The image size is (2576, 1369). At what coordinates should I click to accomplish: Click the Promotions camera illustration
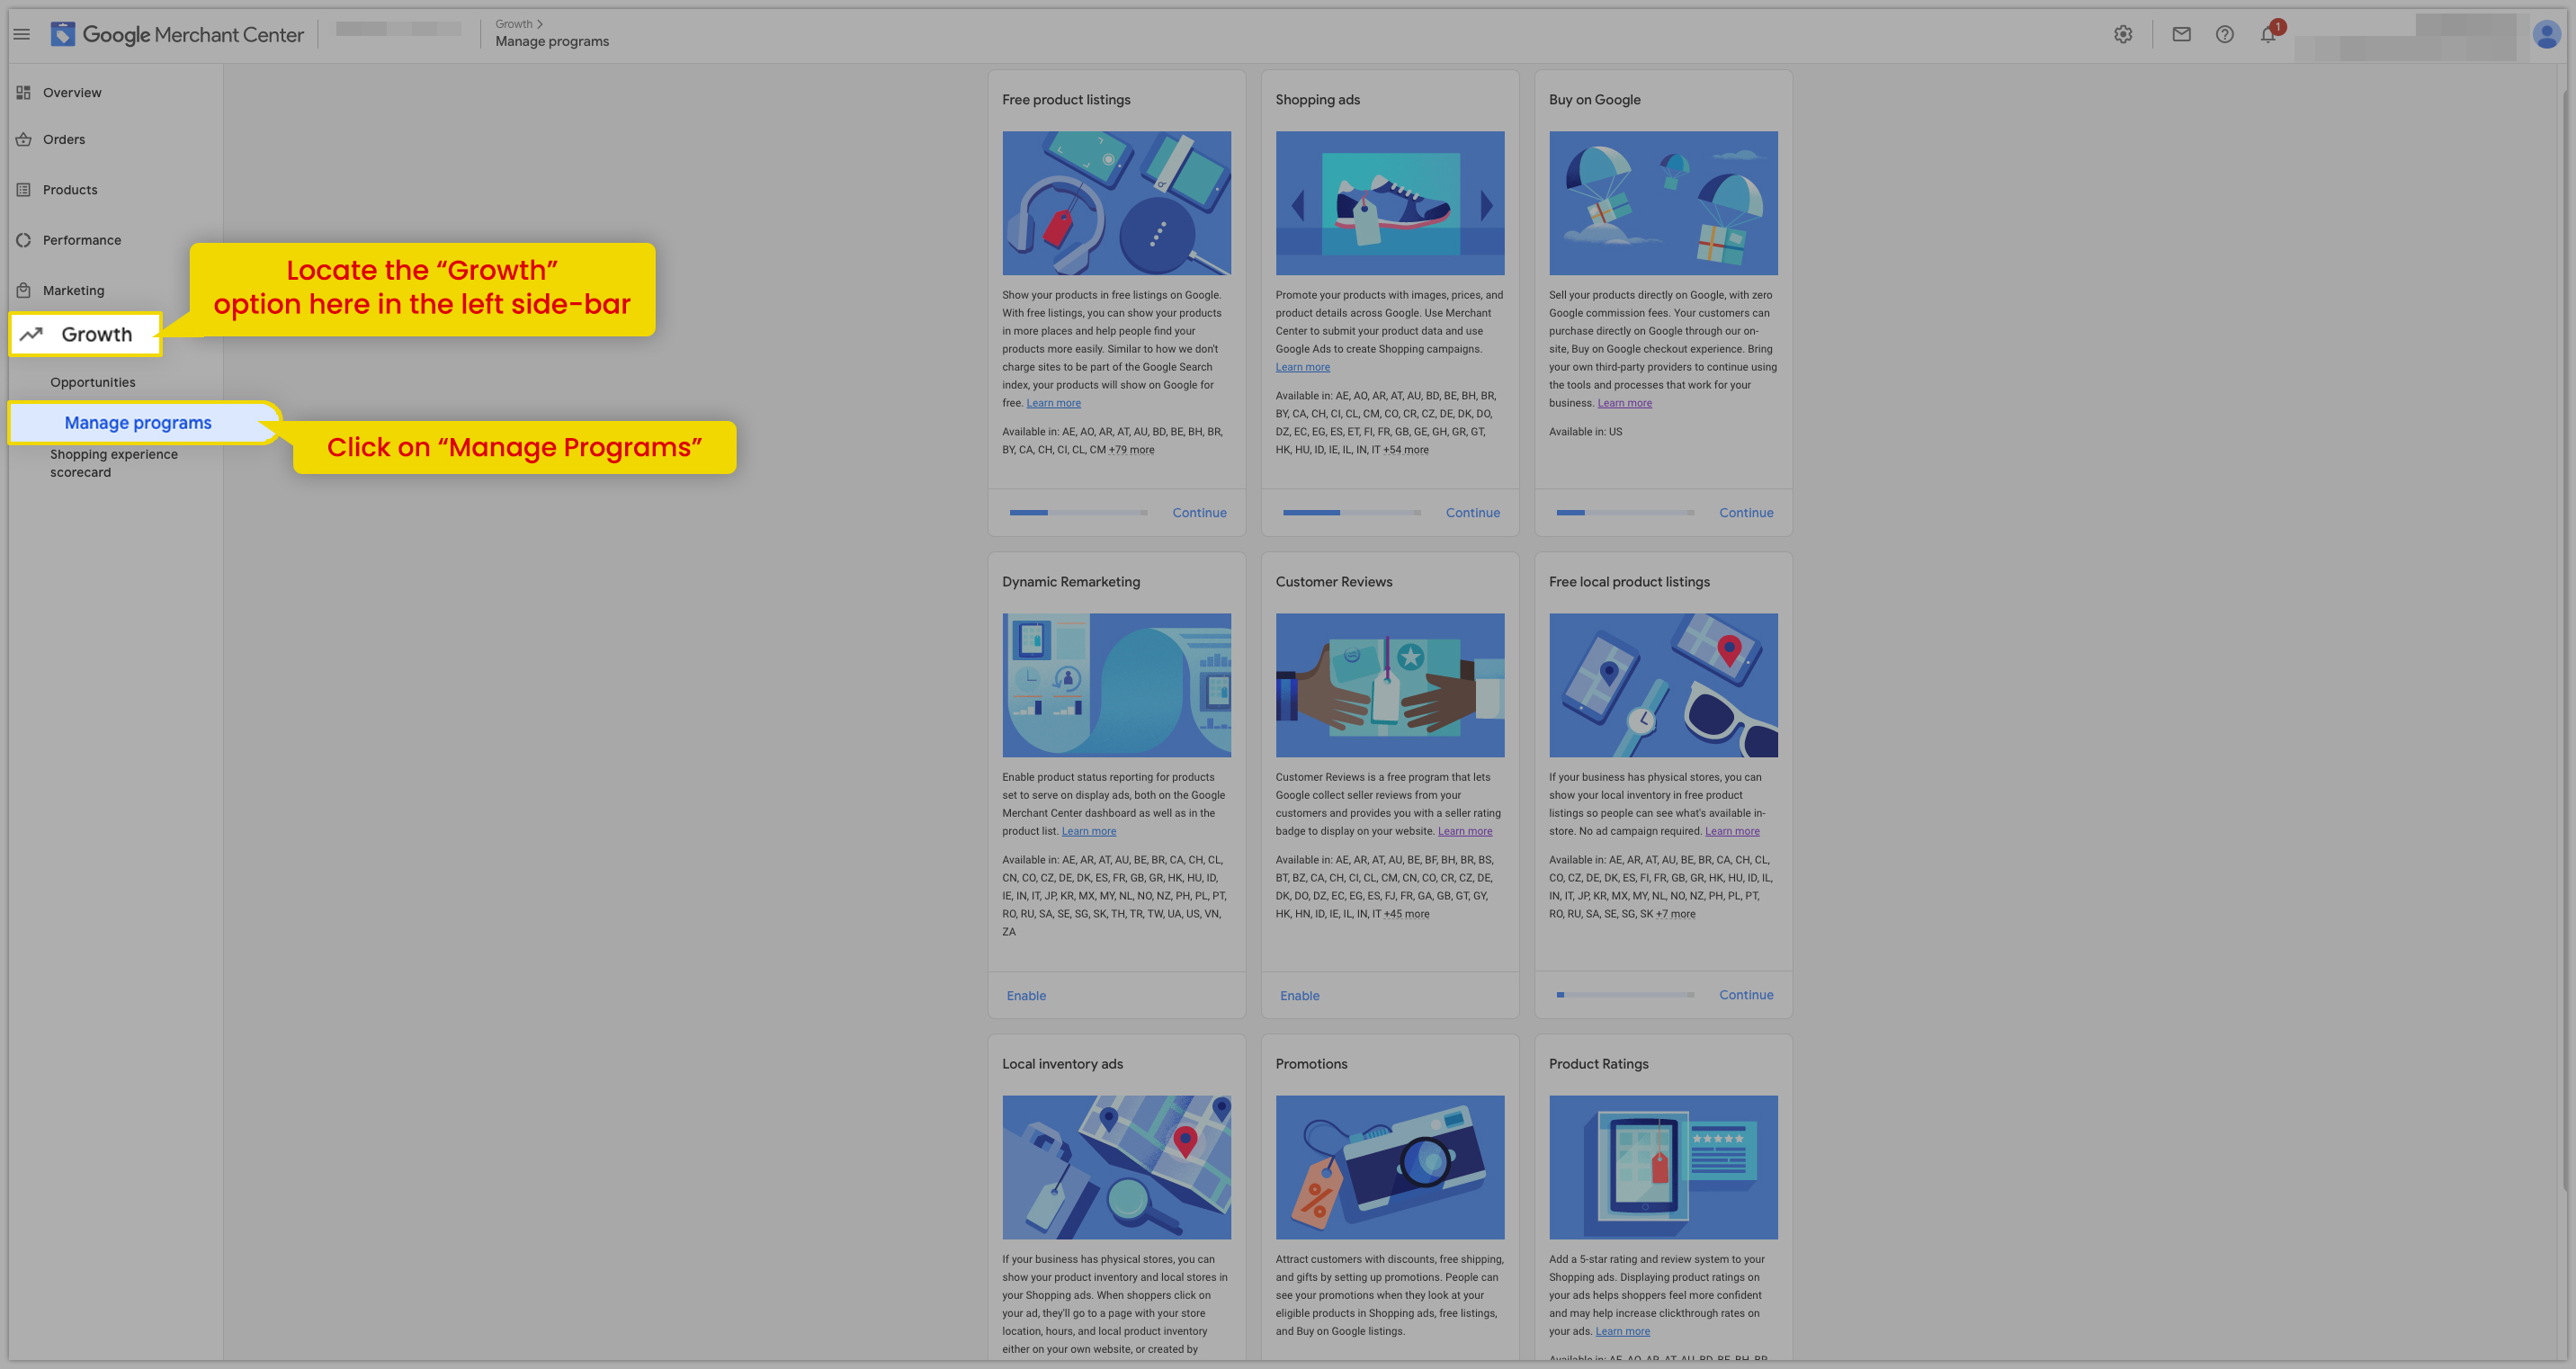pos(1389,1167)
